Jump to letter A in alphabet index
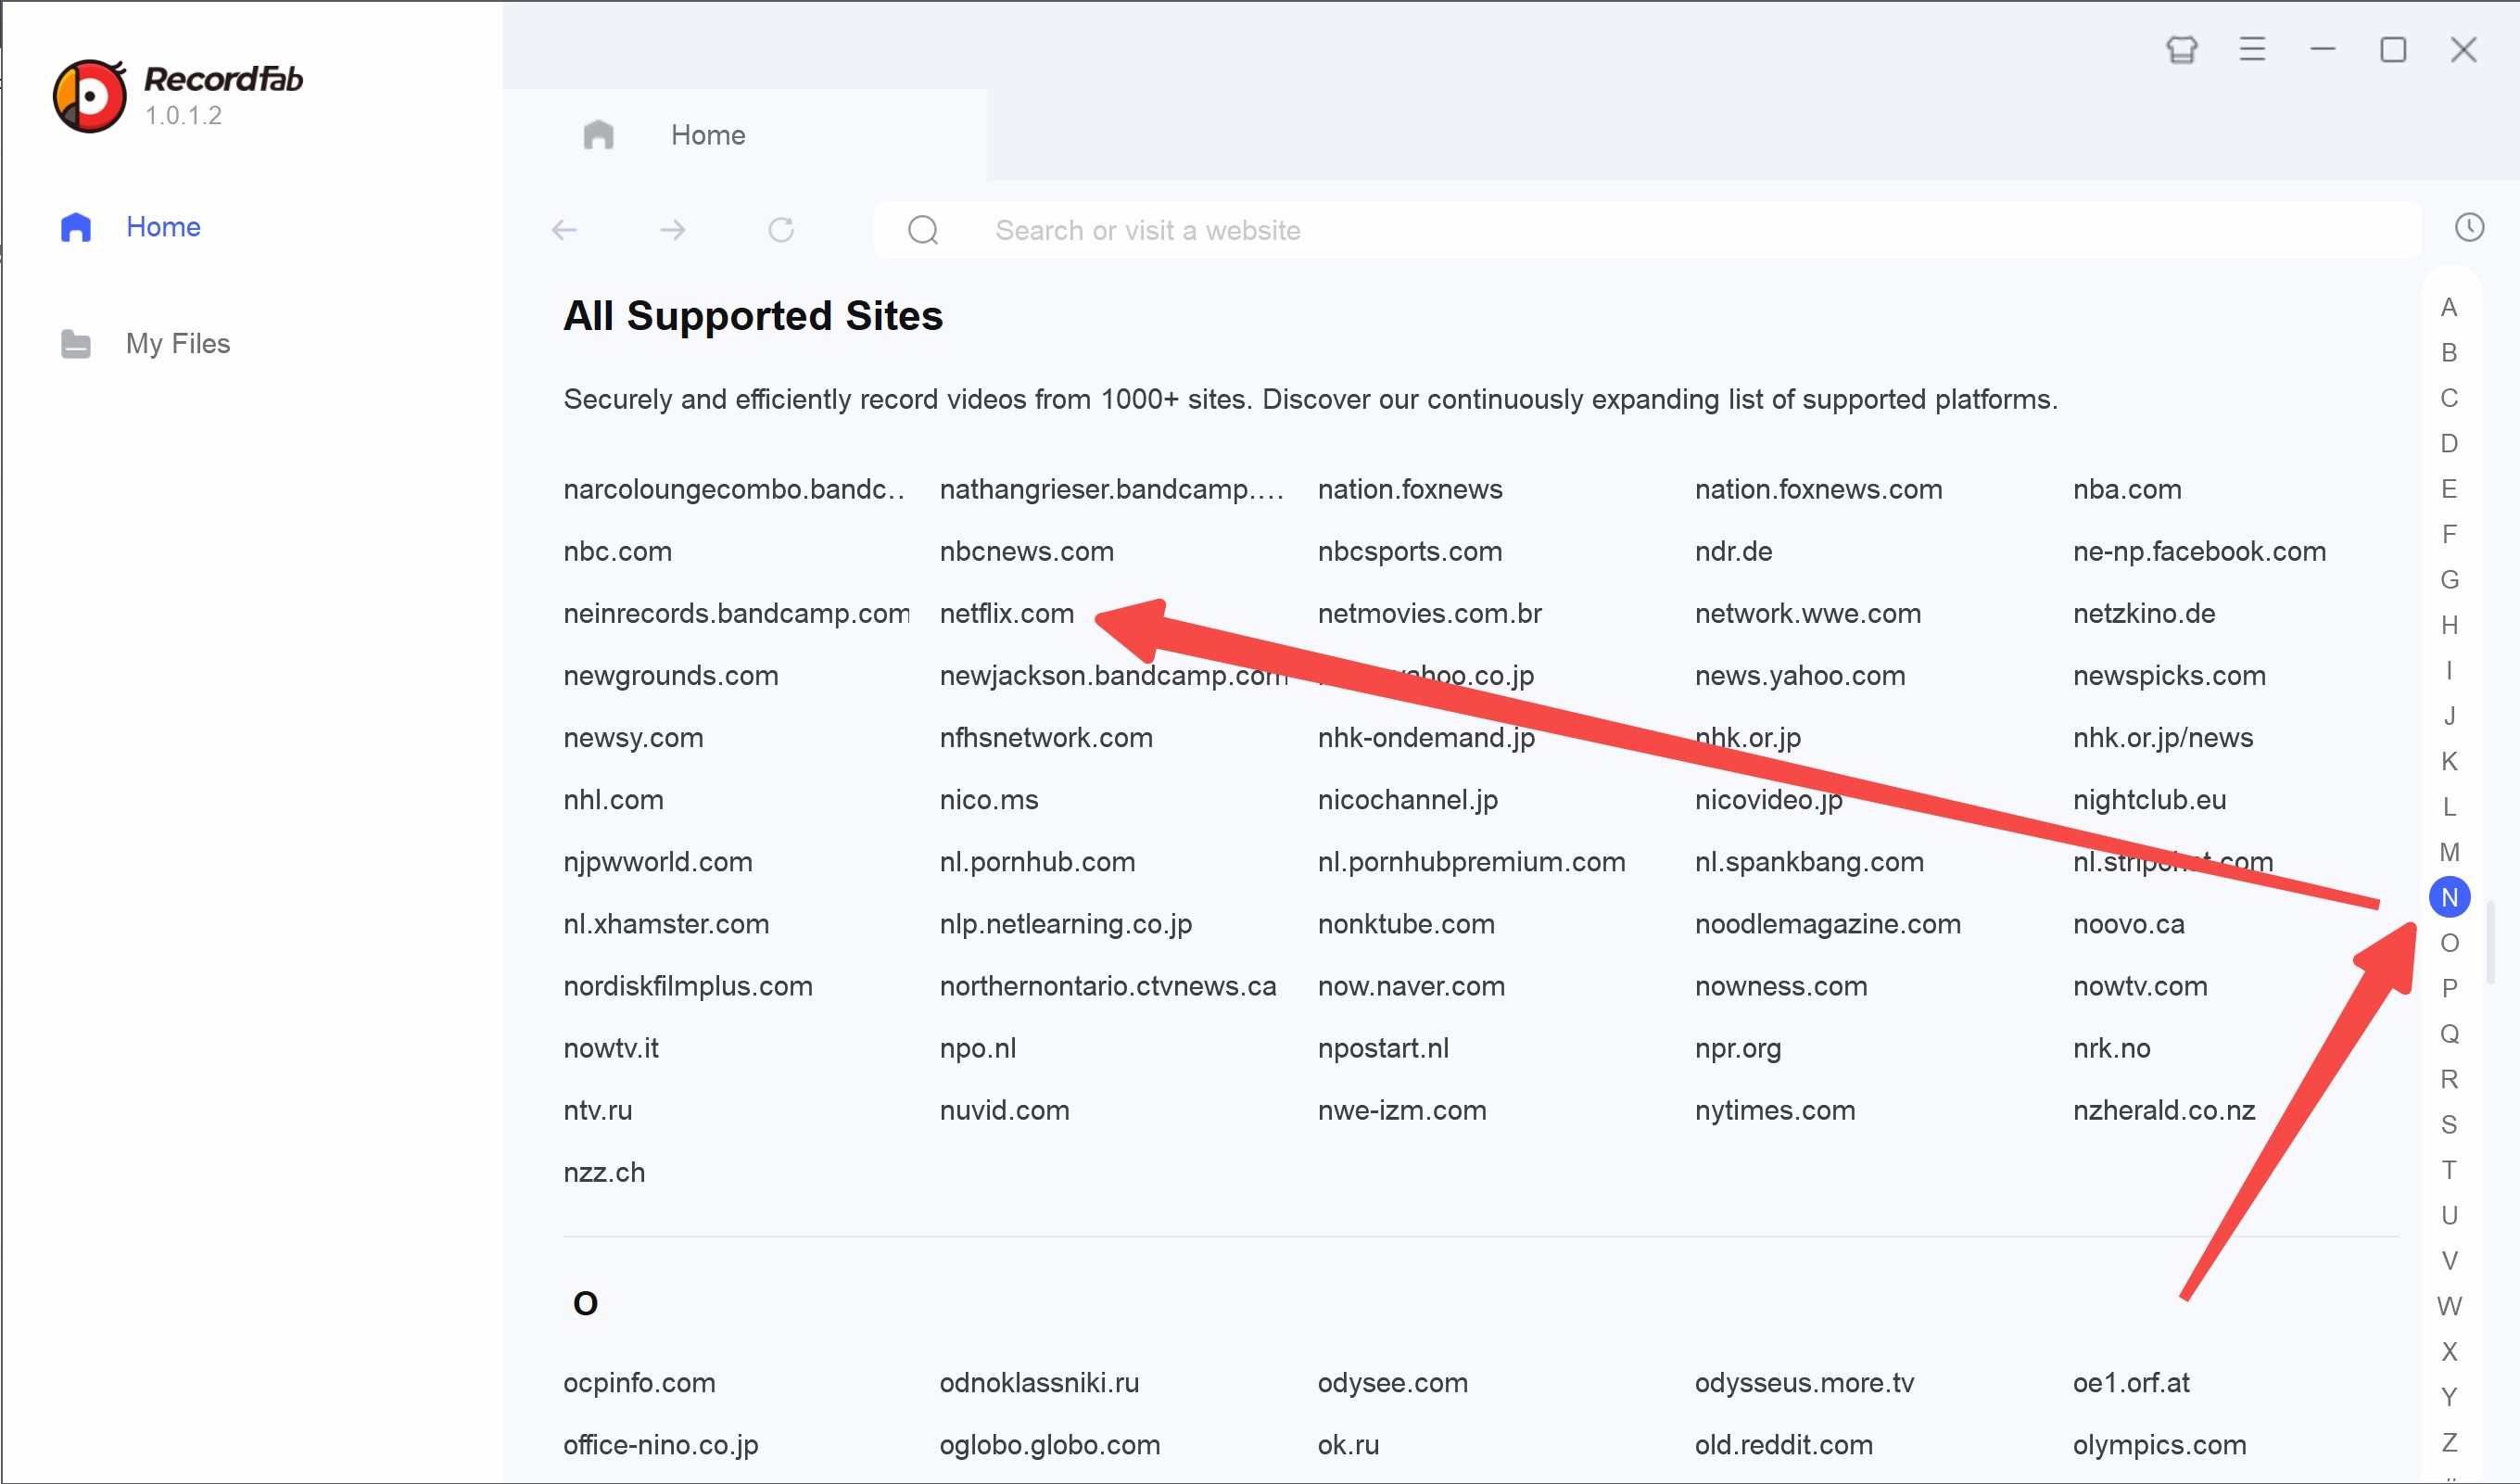Viewport: 2520px width, 1484px height. 2449,307
